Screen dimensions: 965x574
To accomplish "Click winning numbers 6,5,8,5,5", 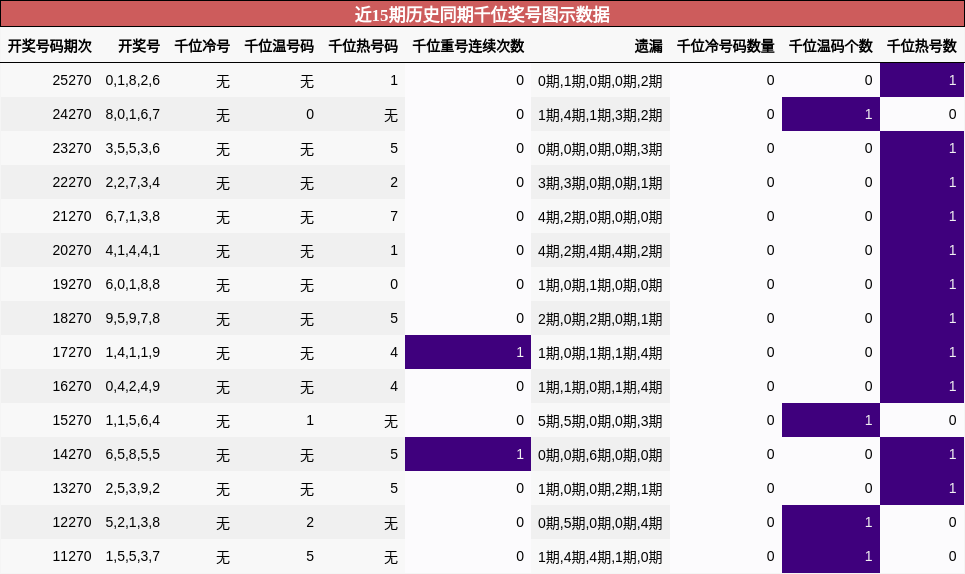I will coord(132,455).
